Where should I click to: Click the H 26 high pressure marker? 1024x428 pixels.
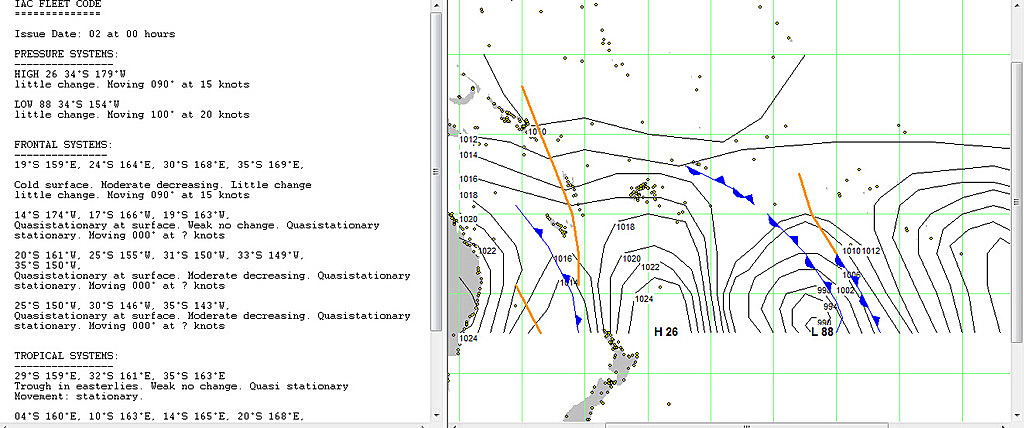pos(666,331)
